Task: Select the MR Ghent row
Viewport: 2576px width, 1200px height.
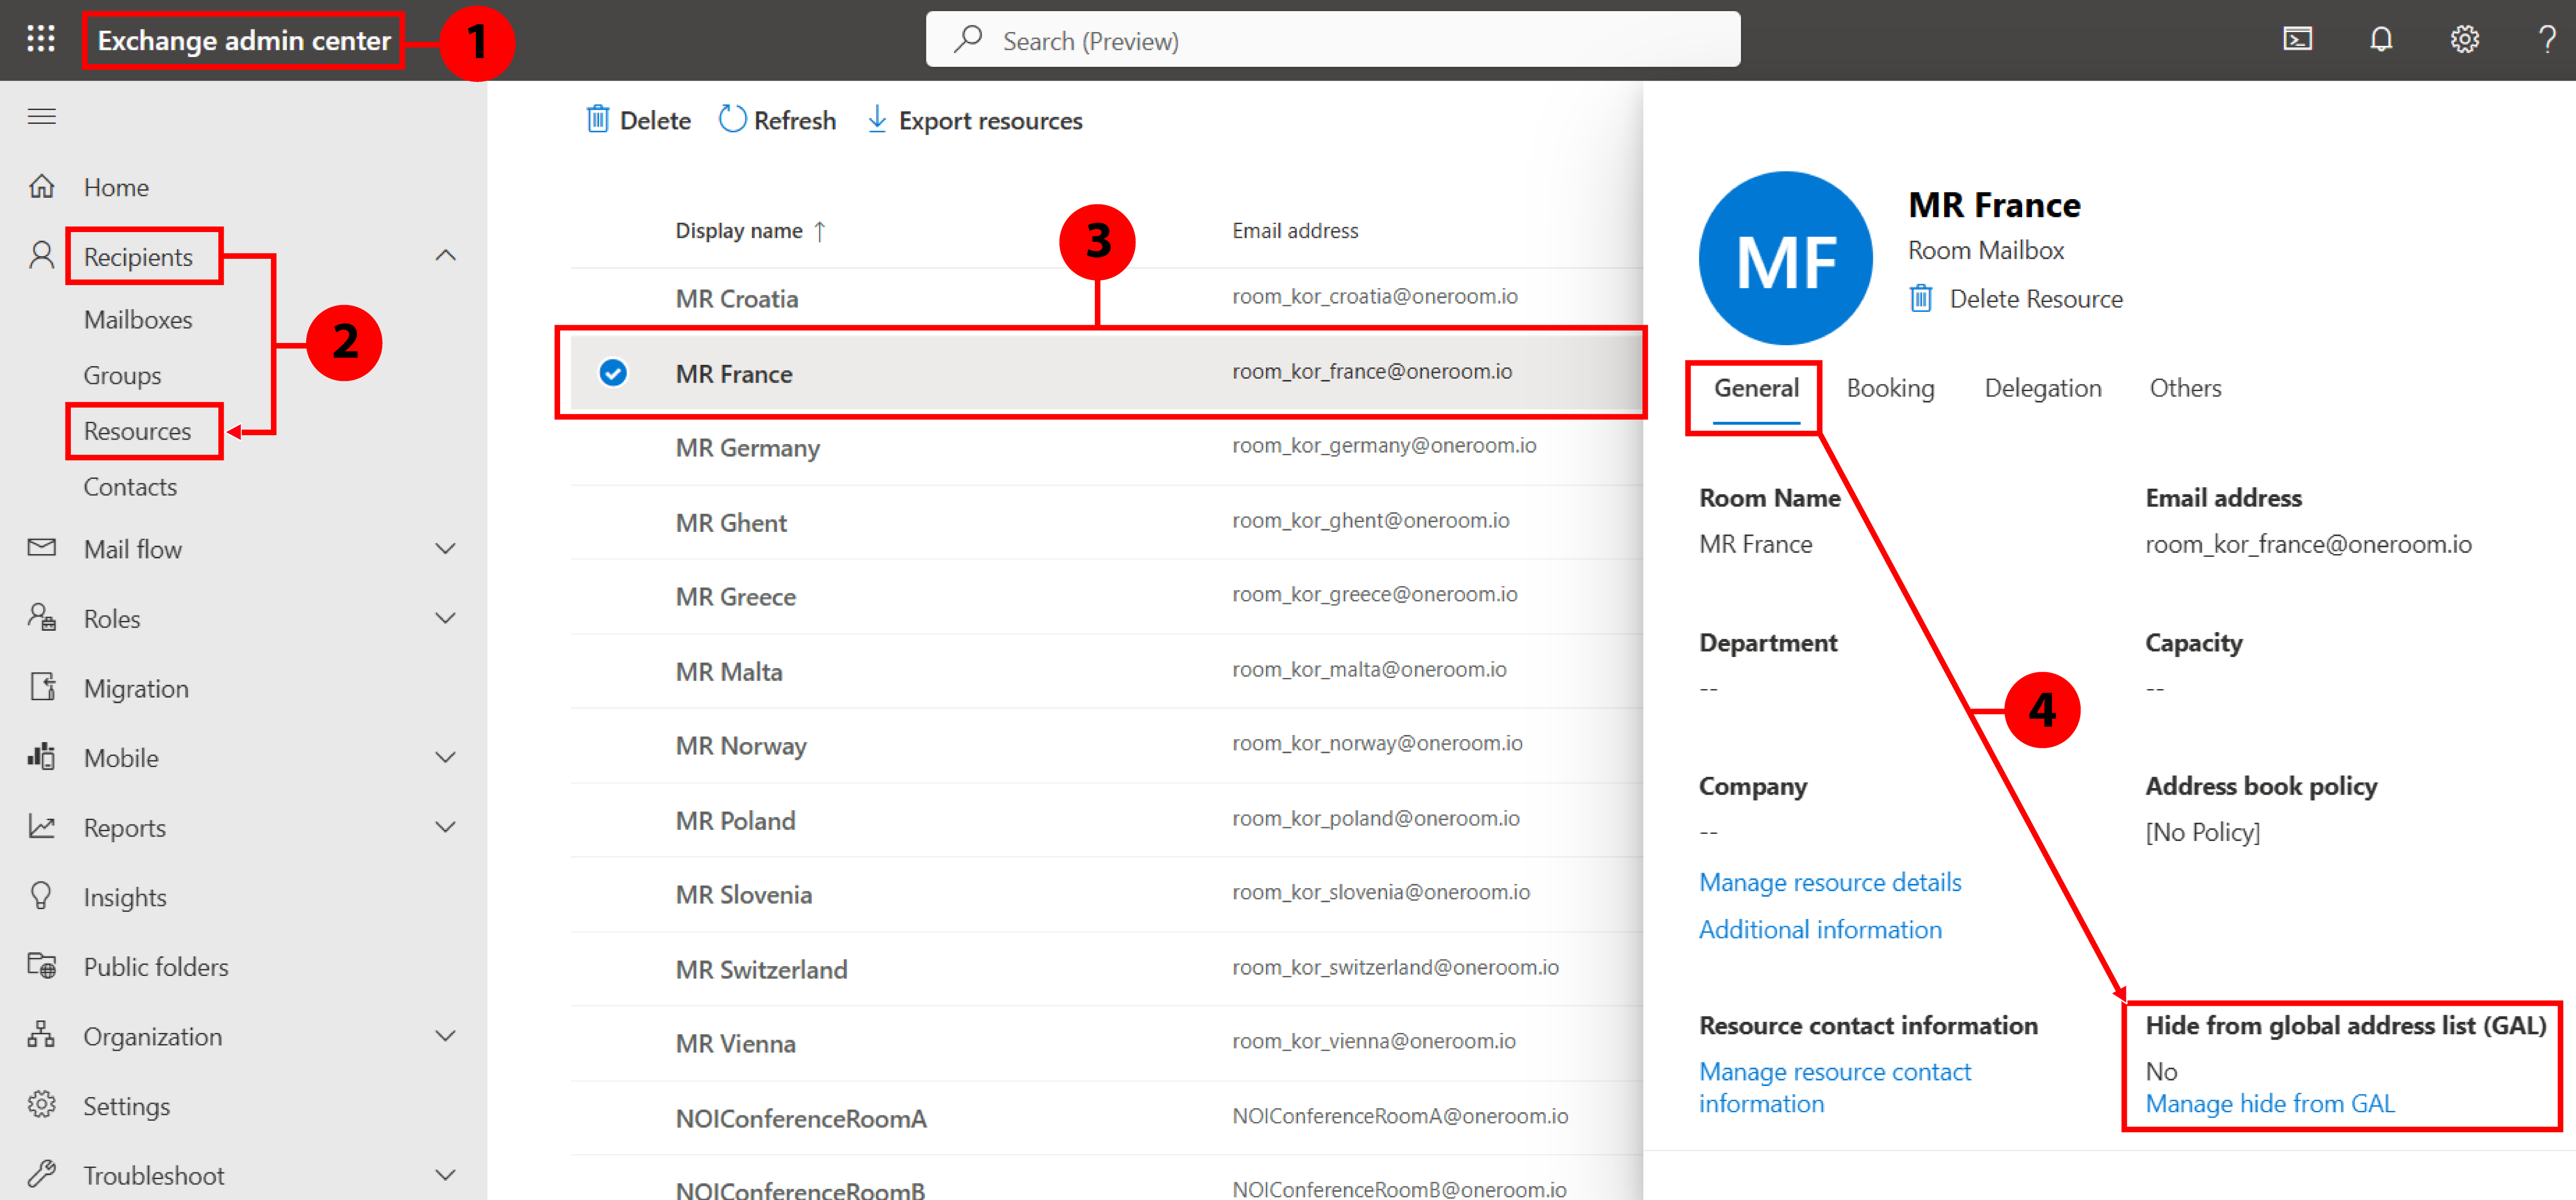Action: click(x=1106, y=522)
